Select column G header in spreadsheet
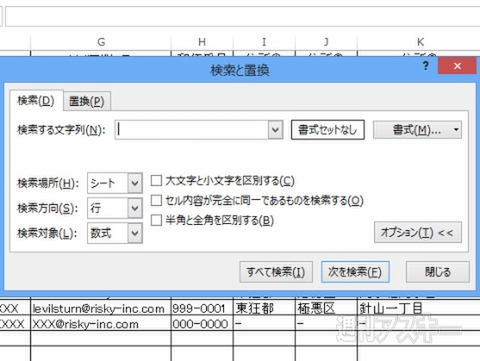This screenshot has width=480, height=361. click(x=101, y=42)
